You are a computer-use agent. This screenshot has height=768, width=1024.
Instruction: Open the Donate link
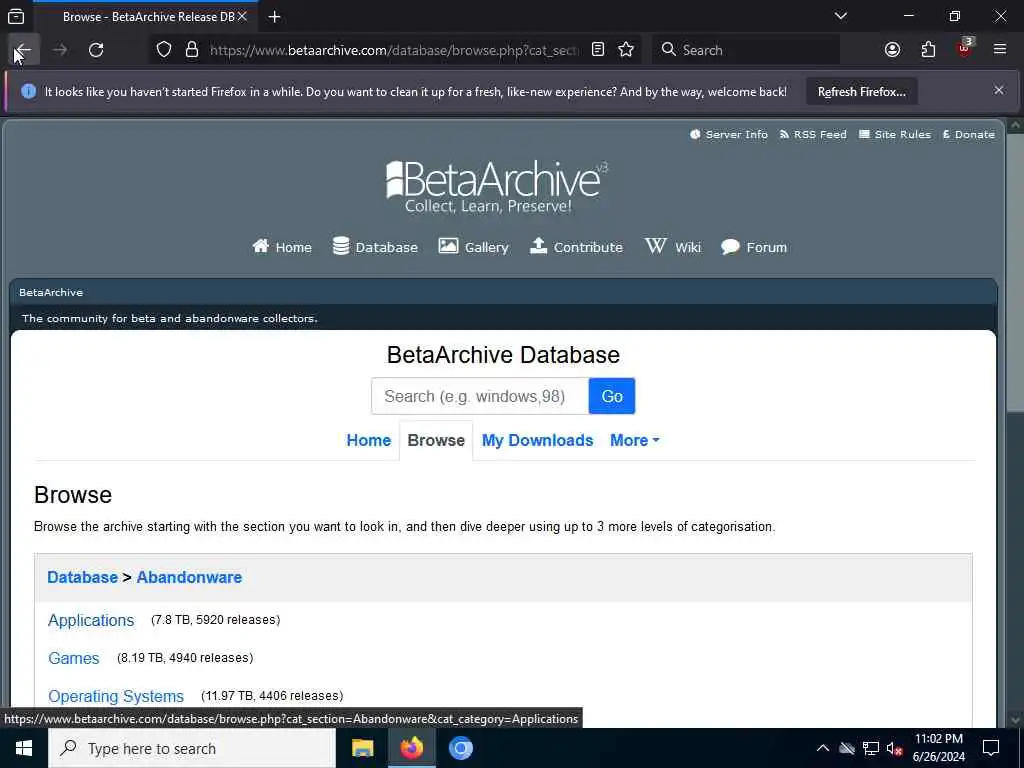pyautogui.click(x=968, y=135)
